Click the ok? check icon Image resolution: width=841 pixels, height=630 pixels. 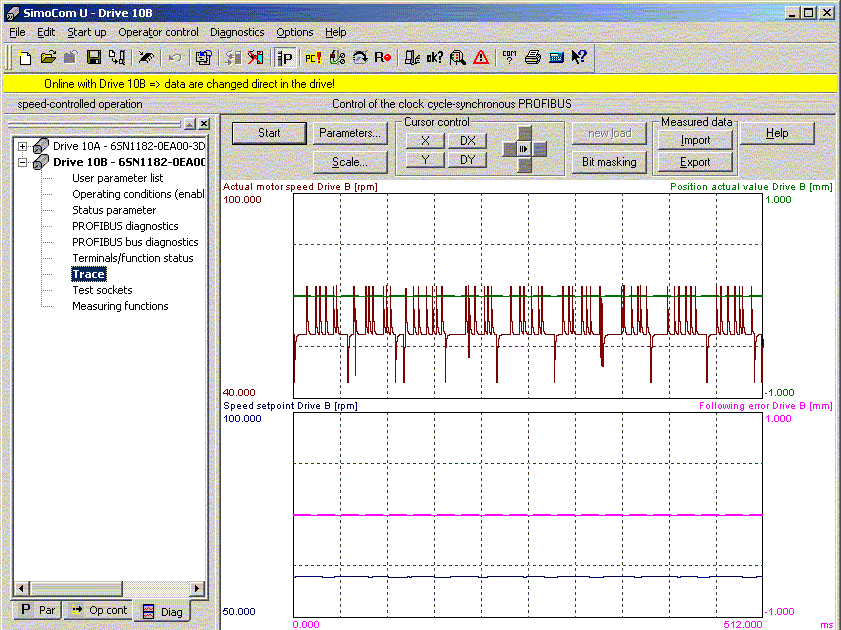434,57
